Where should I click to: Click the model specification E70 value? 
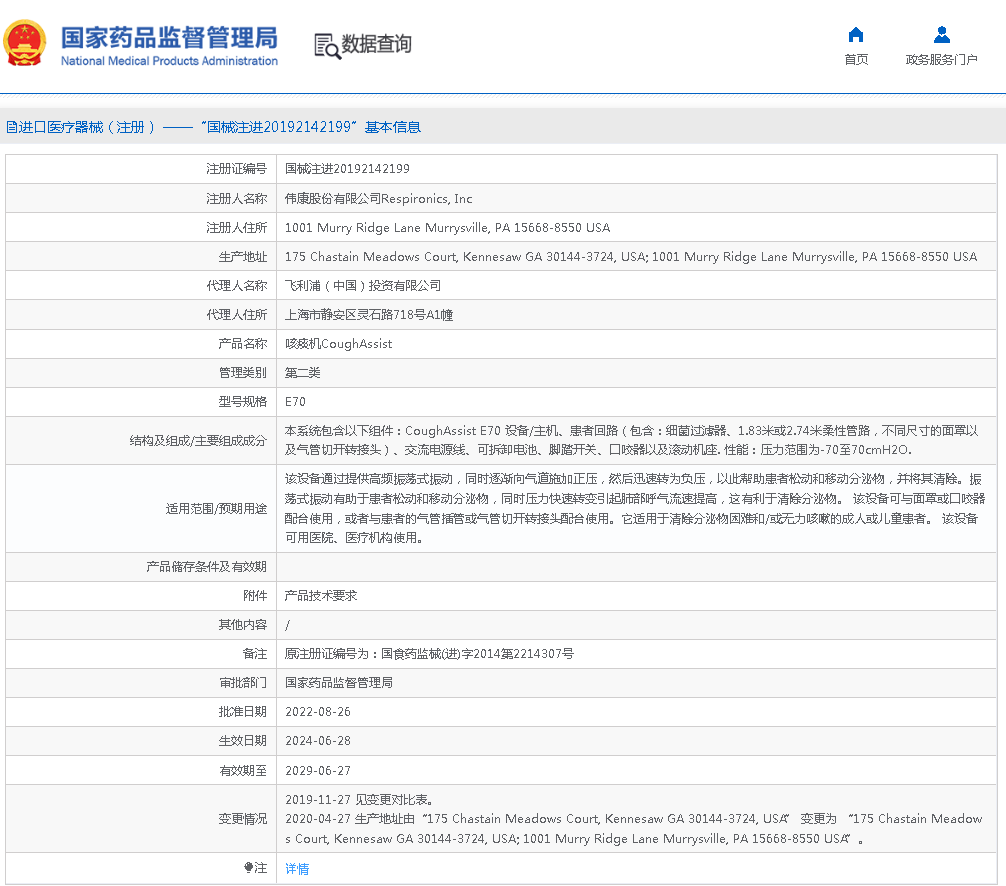(295, 401)
